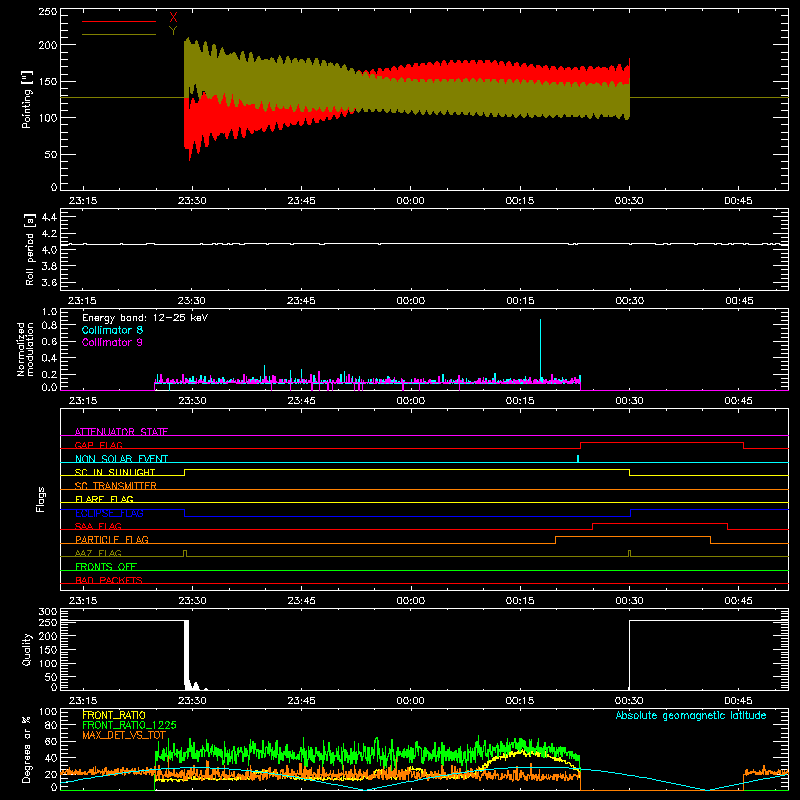Select the green FRONT_RATIO_1225 legend entry

pos(129,725)
